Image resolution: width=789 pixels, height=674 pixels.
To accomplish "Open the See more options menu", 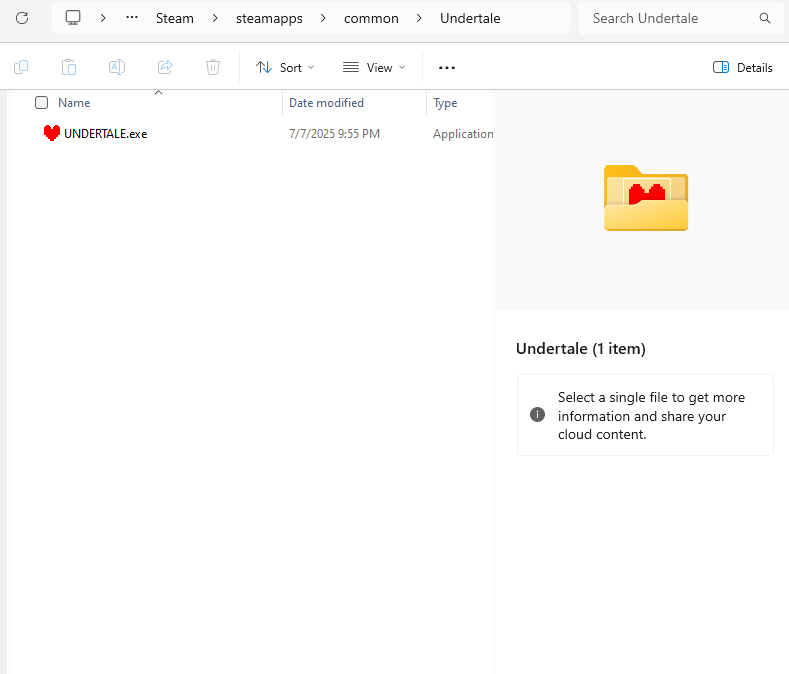I will click(447, 67).
